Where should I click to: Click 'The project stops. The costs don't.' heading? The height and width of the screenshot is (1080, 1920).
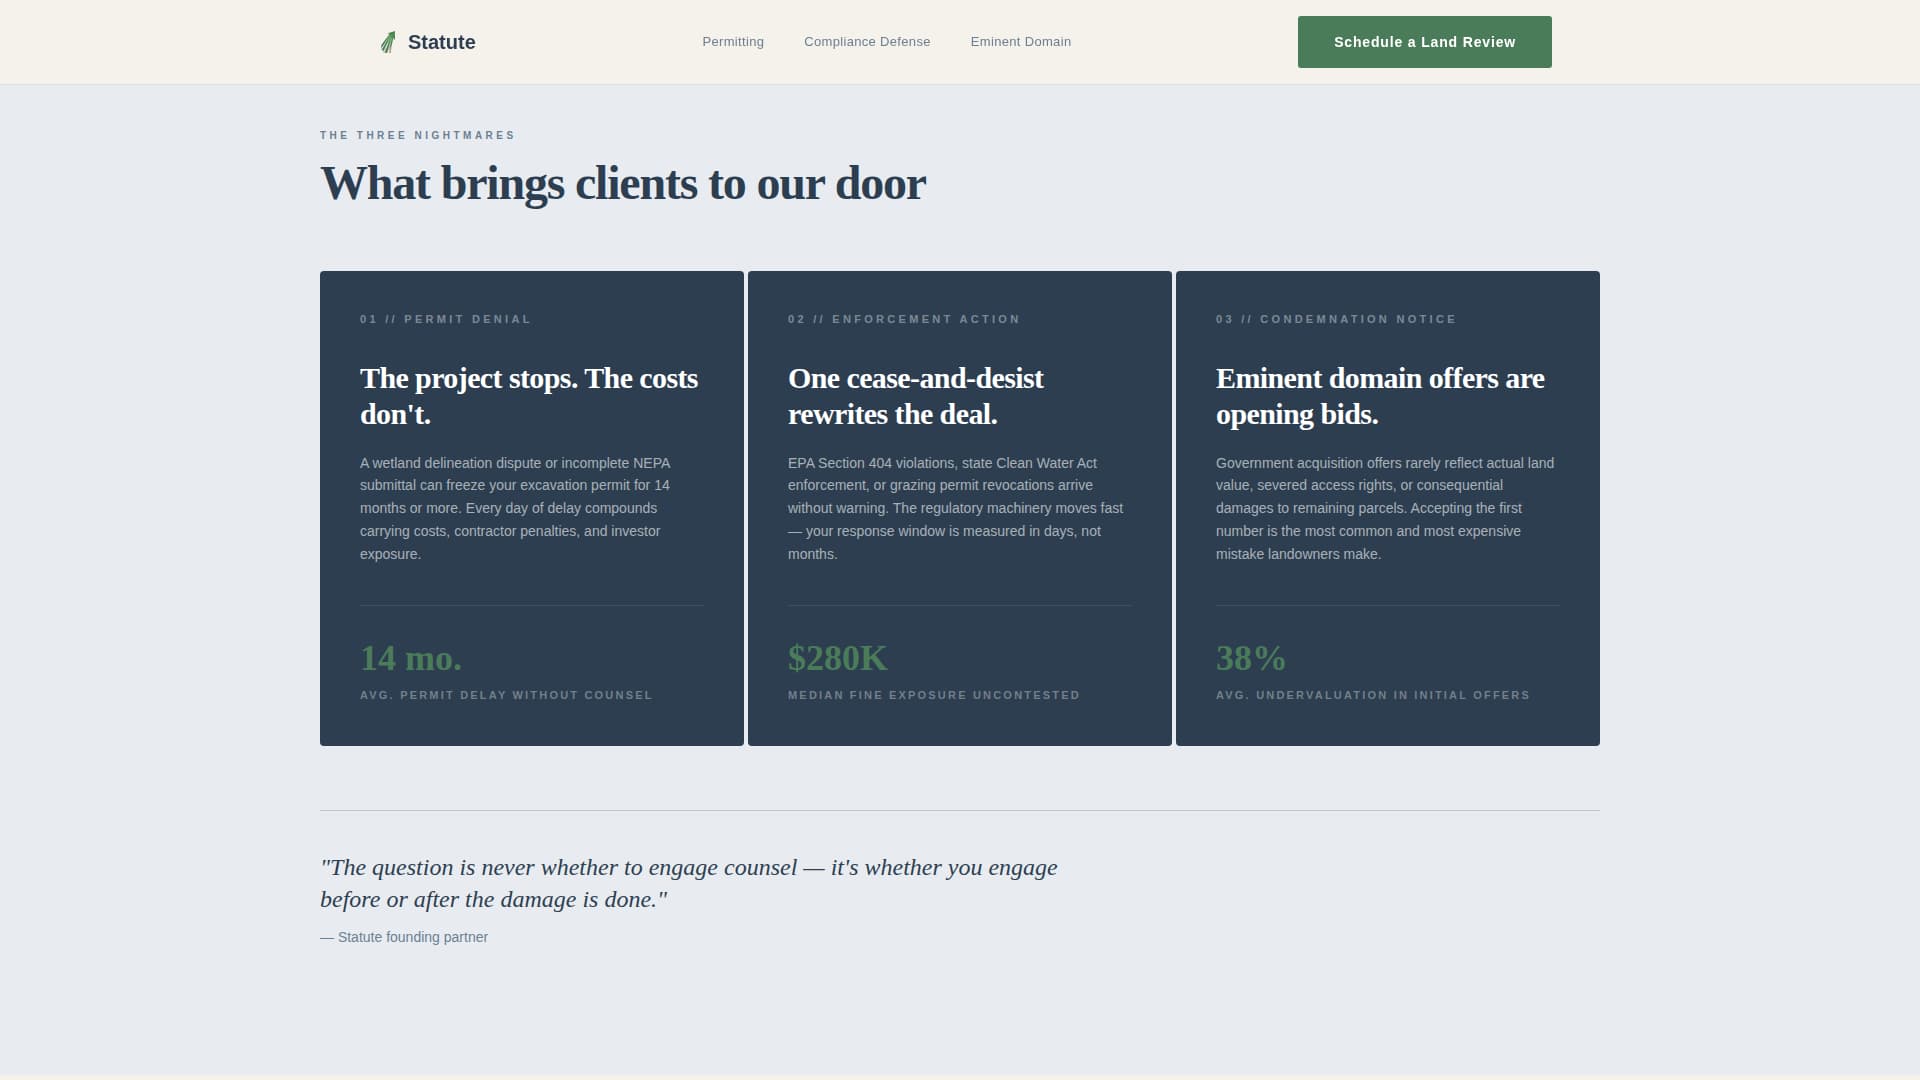pyautogui.click(x=528, y=396)
